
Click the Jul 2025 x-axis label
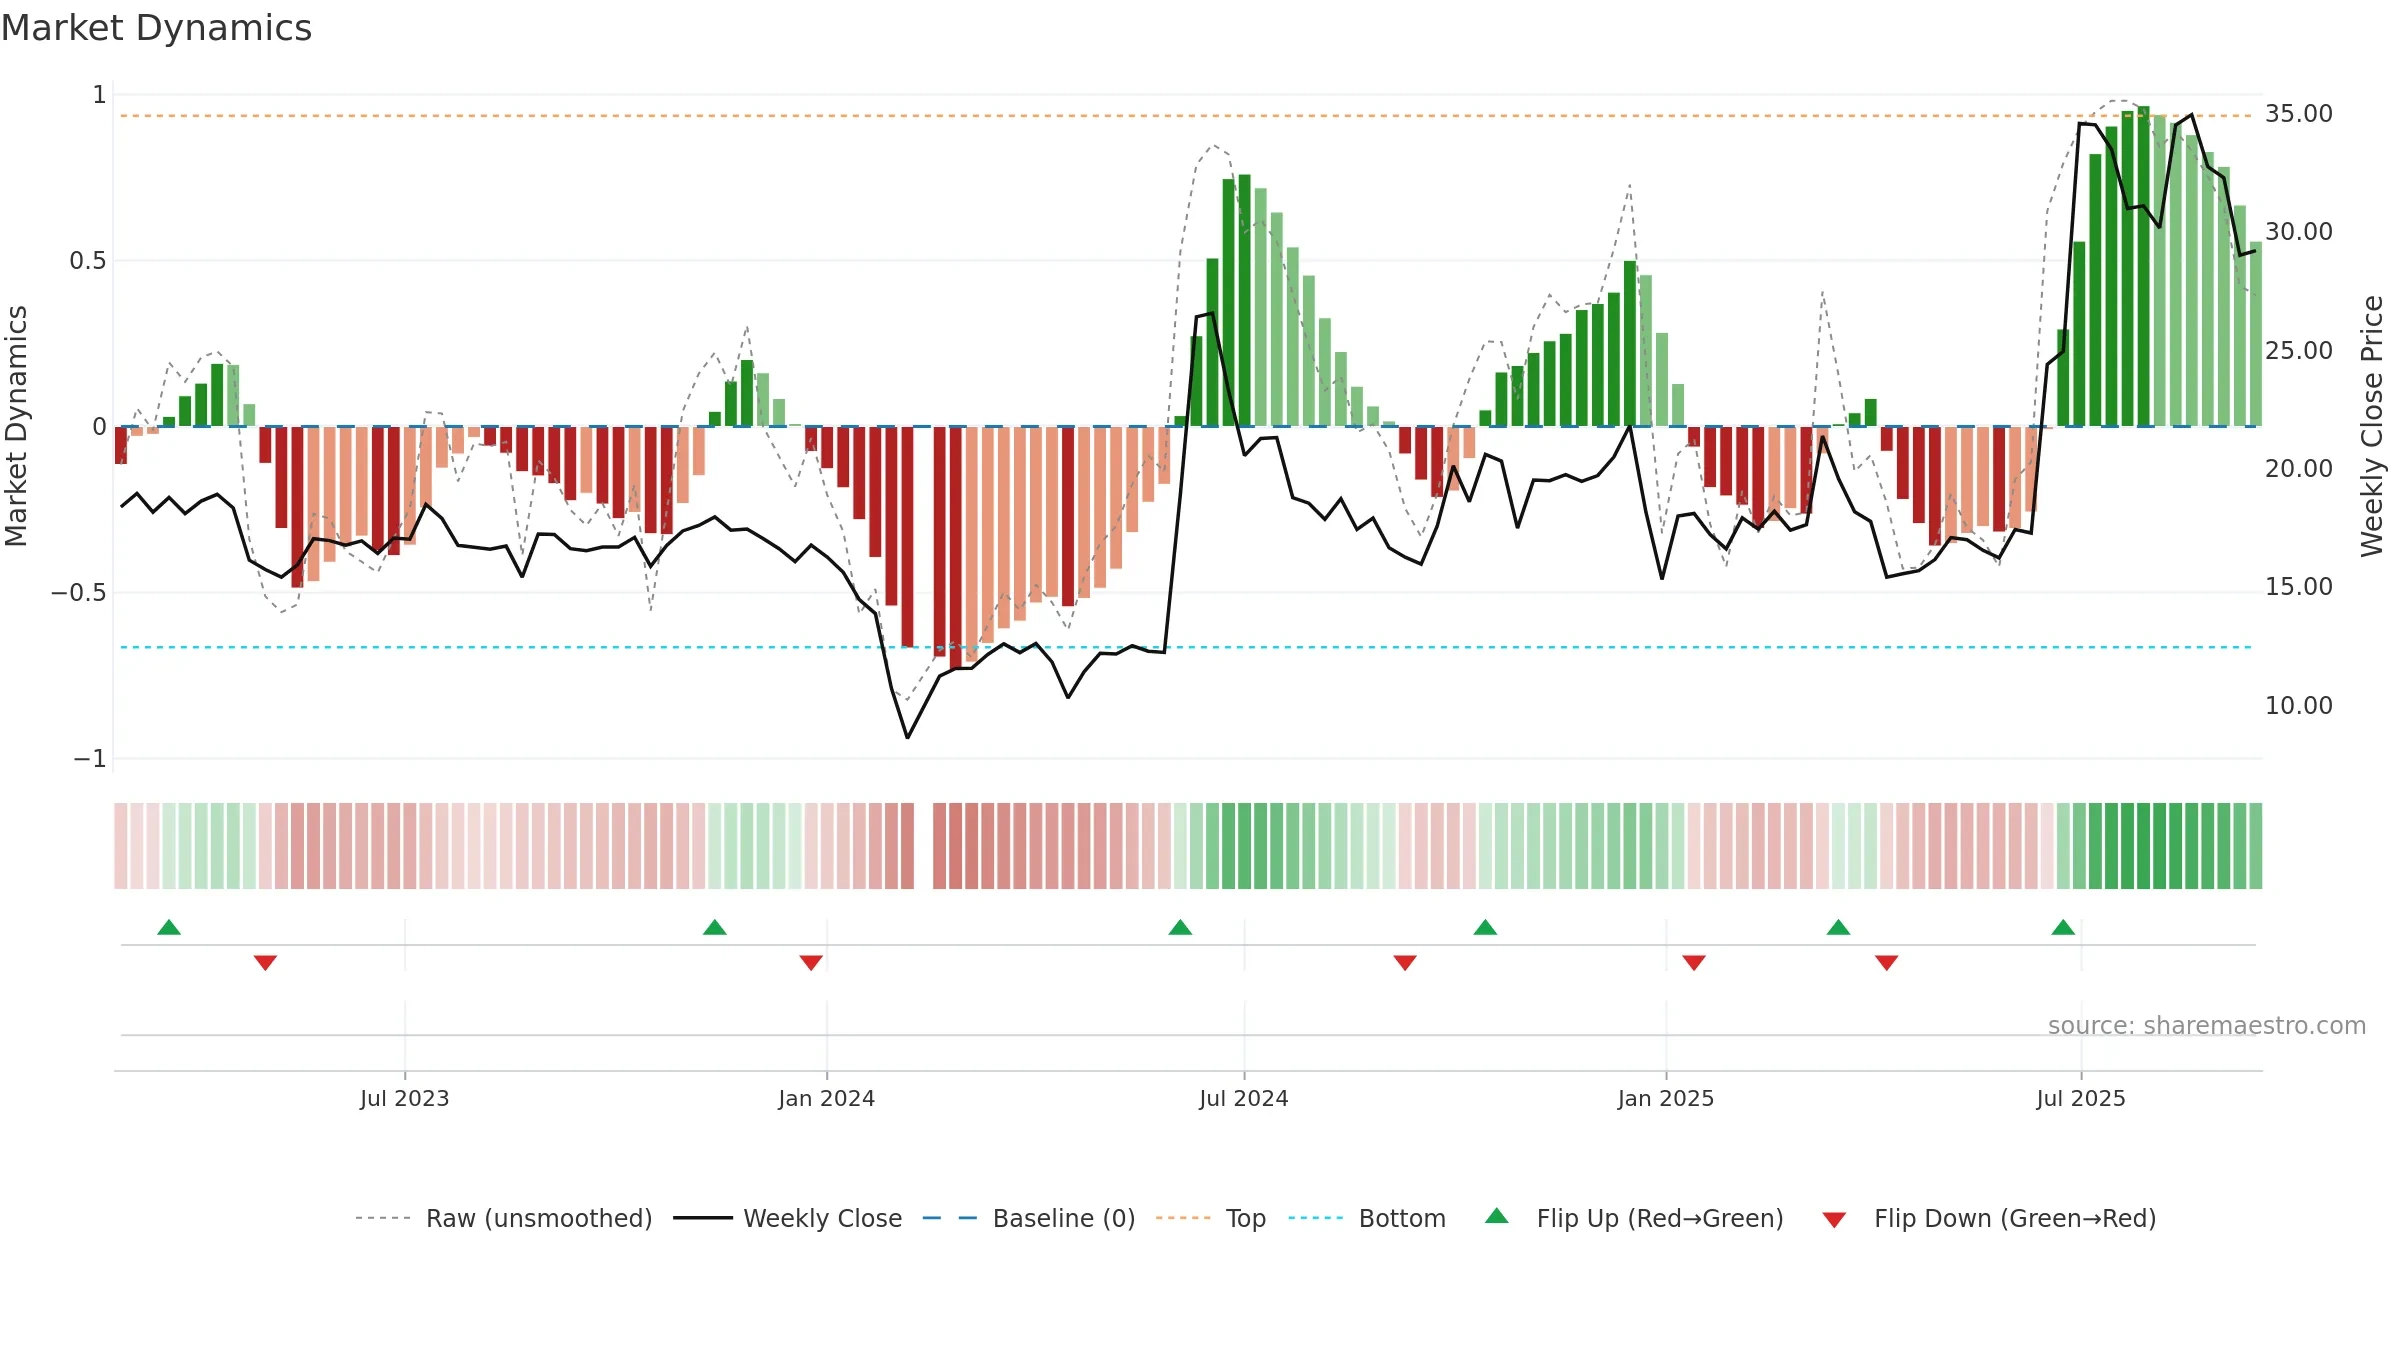[2081, 1098]
